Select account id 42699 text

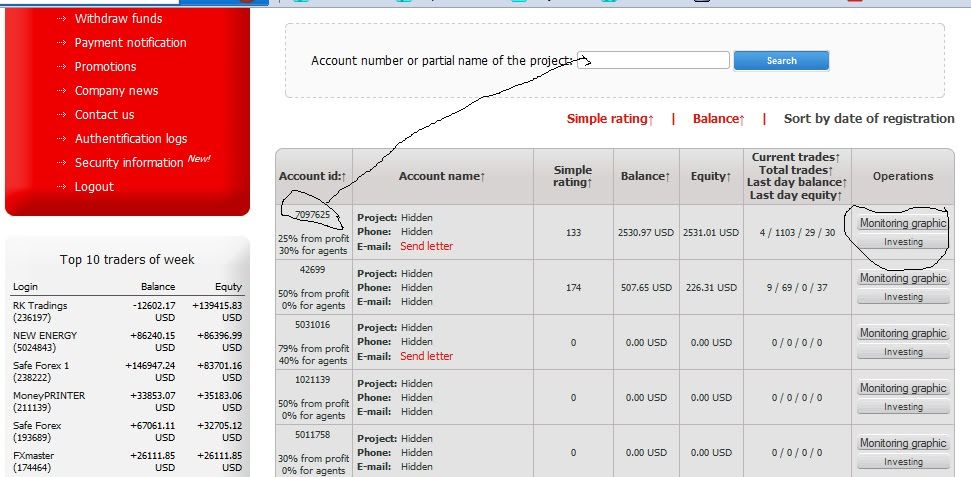click(312, 270)
